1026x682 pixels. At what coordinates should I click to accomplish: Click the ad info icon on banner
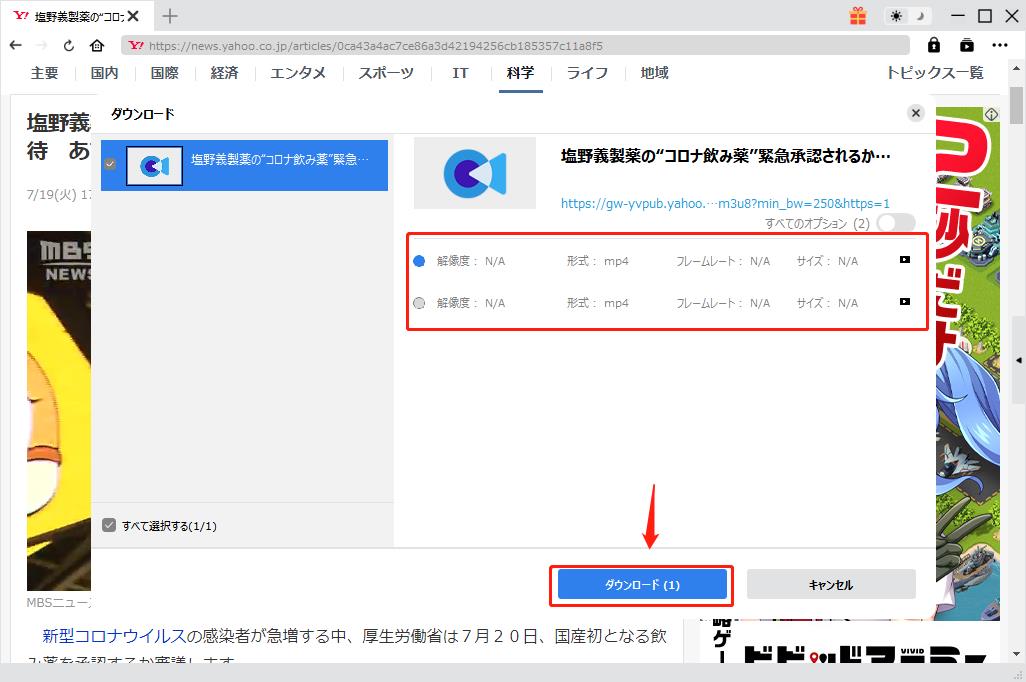coord(991,115)
